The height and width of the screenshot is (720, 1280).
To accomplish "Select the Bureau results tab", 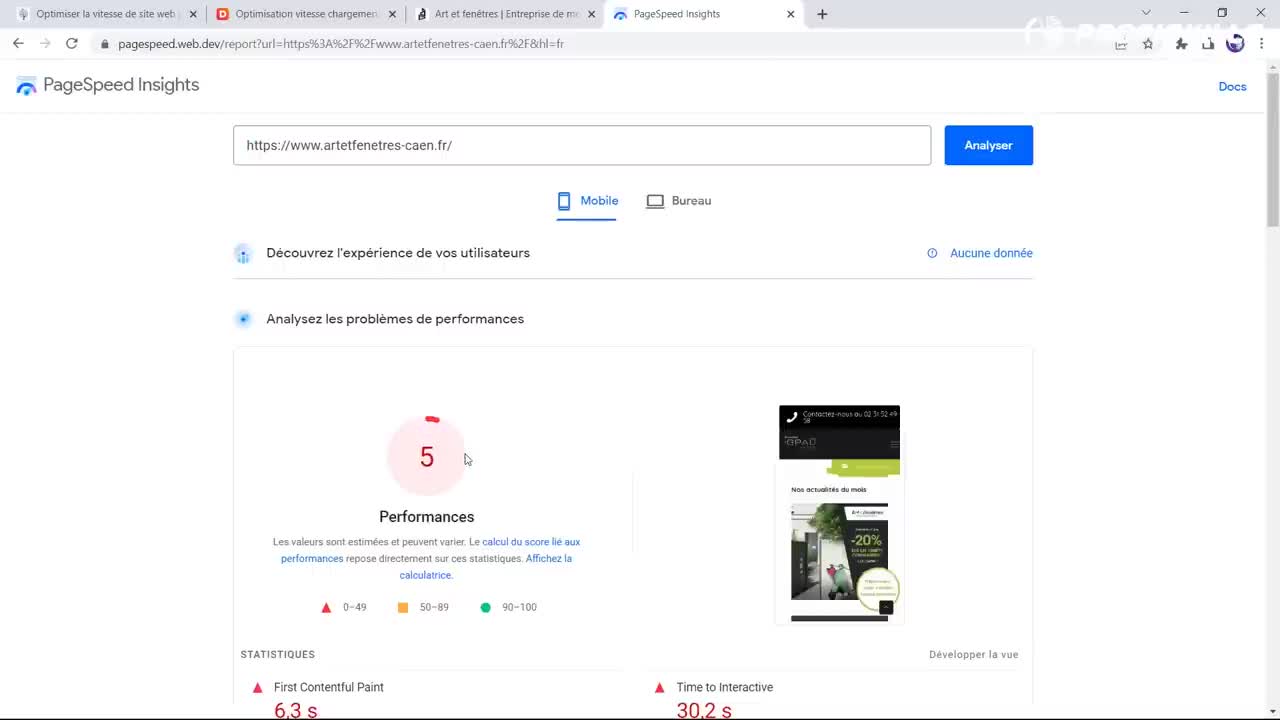I will tap(679, 201).
